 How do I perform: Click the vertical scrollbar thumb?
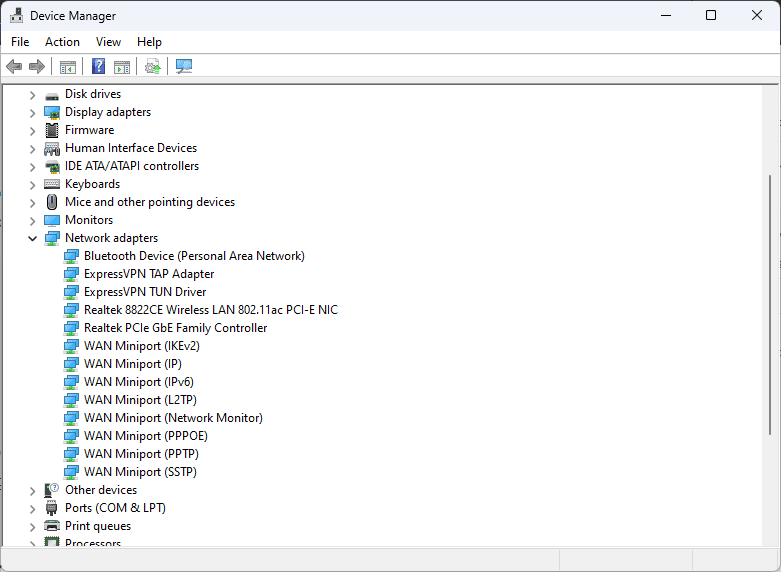[x=770, y=305]
